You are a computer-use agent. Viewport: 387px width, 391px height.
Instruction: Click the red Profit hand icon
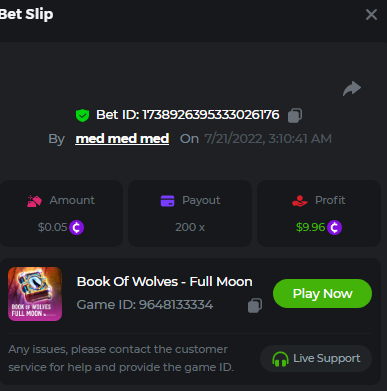coord(300,201)
